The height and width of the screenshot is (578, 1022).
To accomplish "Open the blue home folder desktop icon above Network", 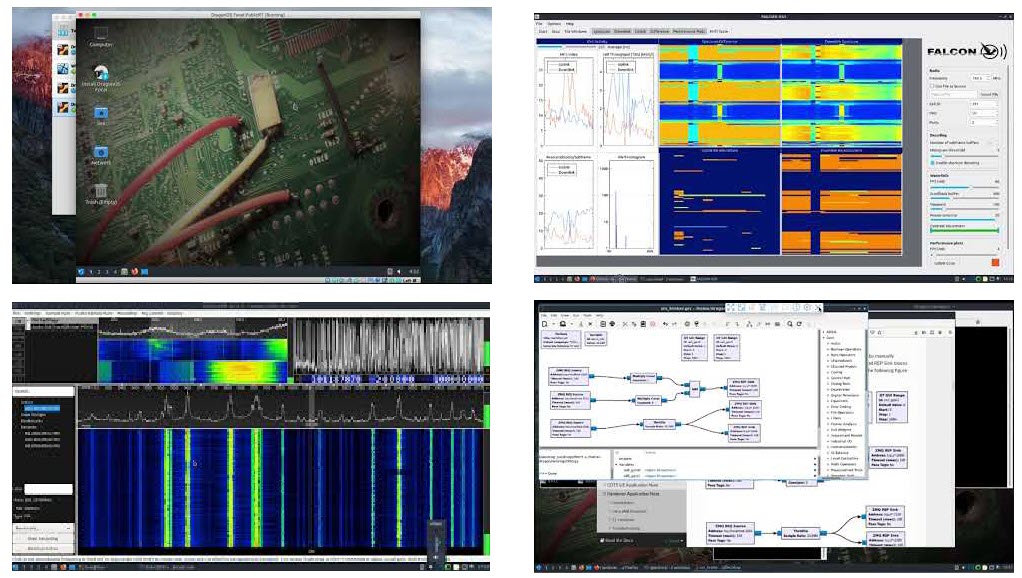I will [x=100, y=115].
